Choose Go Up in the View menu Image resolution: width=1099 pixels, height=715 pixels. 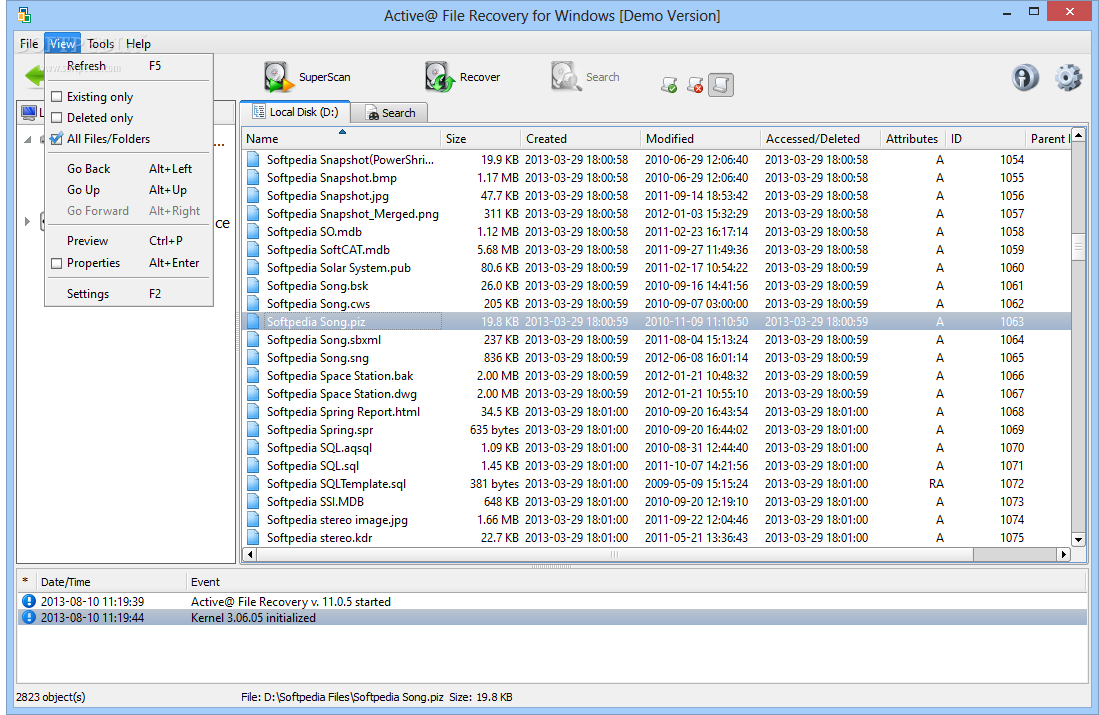coord(129,190)
